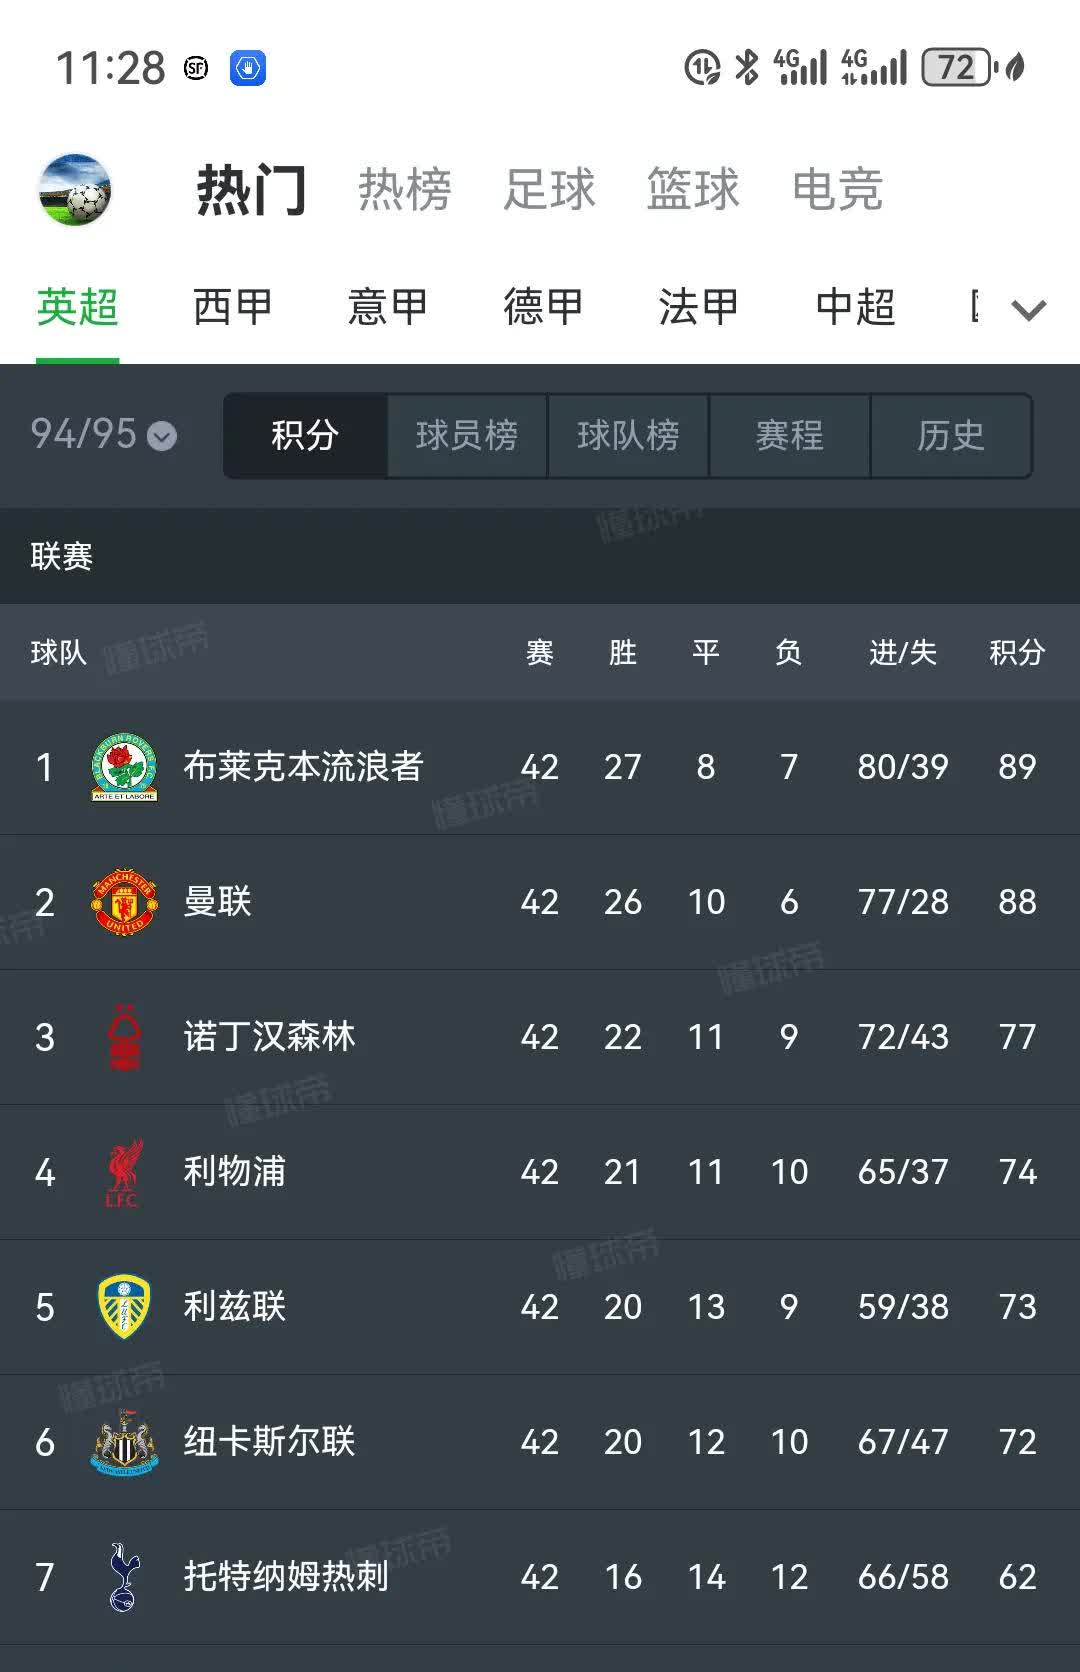Expand the 94/95 season dropdown

[100, 436]
